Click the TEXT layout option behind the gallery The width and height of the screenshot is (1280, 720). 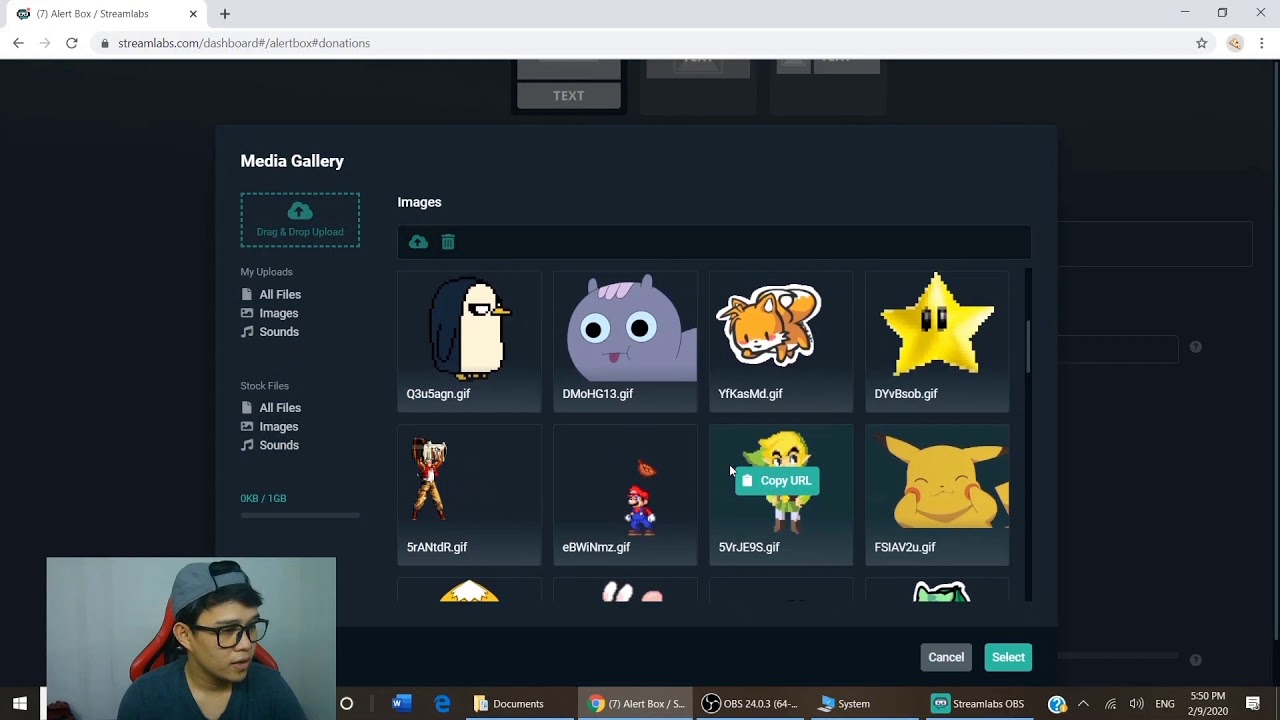tap(568, 96)
